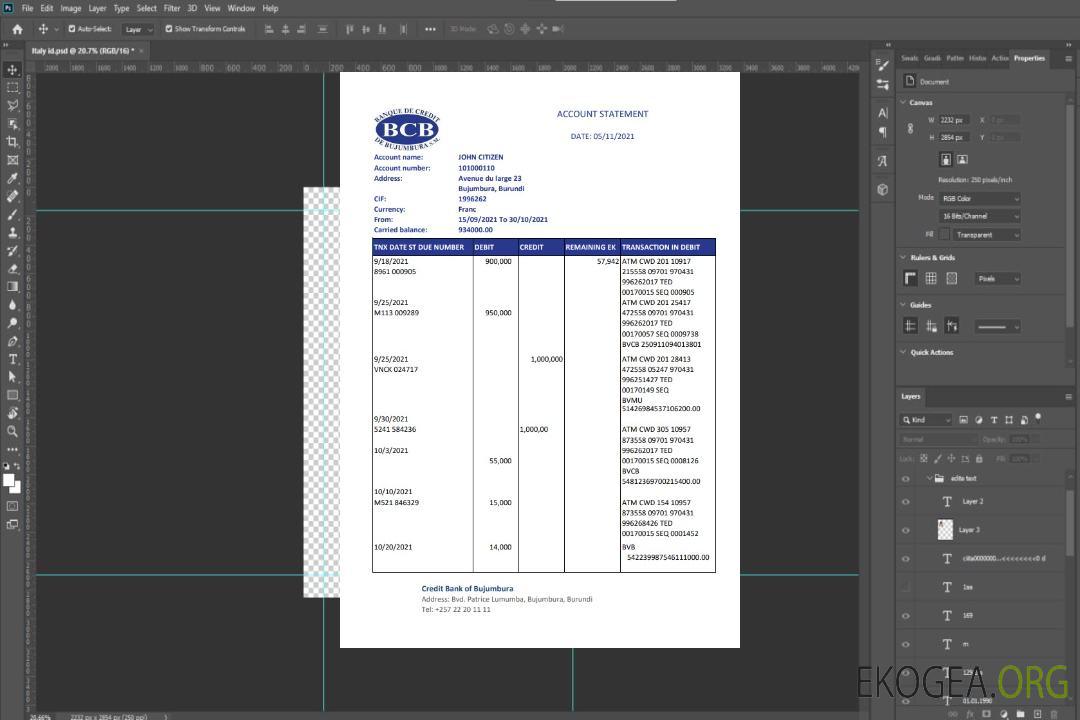
Task: Open the Edit Toolbar three-dots button
Action: coord(12,449)
